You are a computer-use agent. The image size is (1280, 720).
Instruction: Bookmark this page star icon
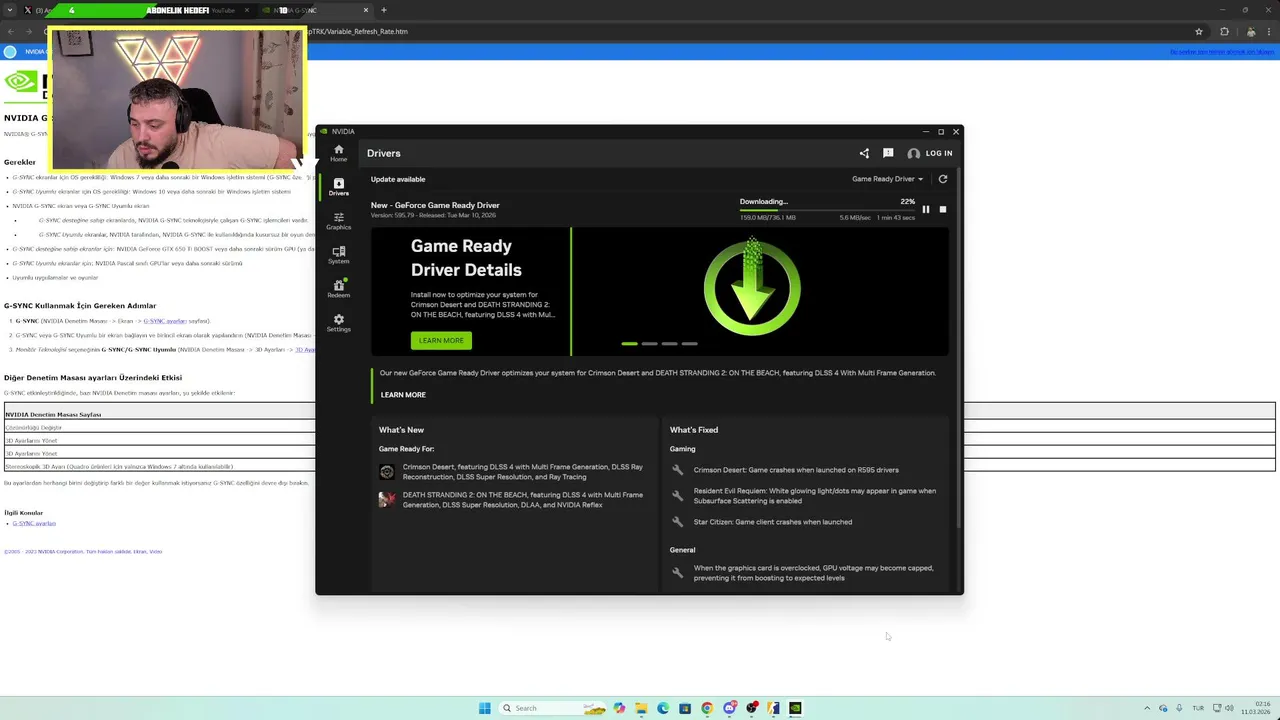[1198, 31]
